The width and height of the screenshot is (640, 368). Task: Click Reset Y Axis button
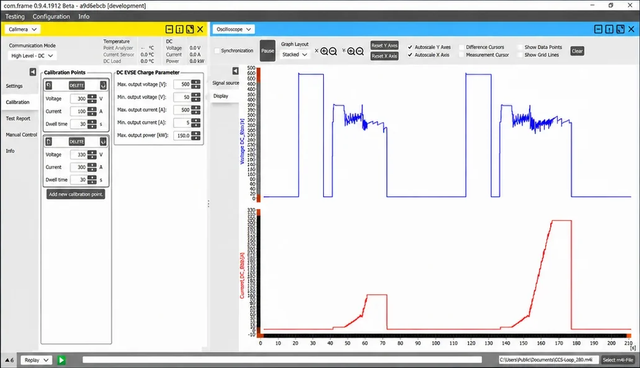click(384, 46)
